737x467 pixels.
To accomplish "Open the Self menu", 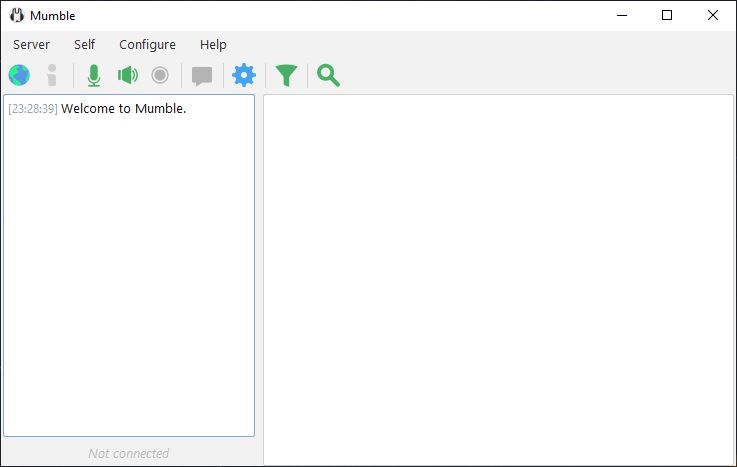I will click(84, 45).
